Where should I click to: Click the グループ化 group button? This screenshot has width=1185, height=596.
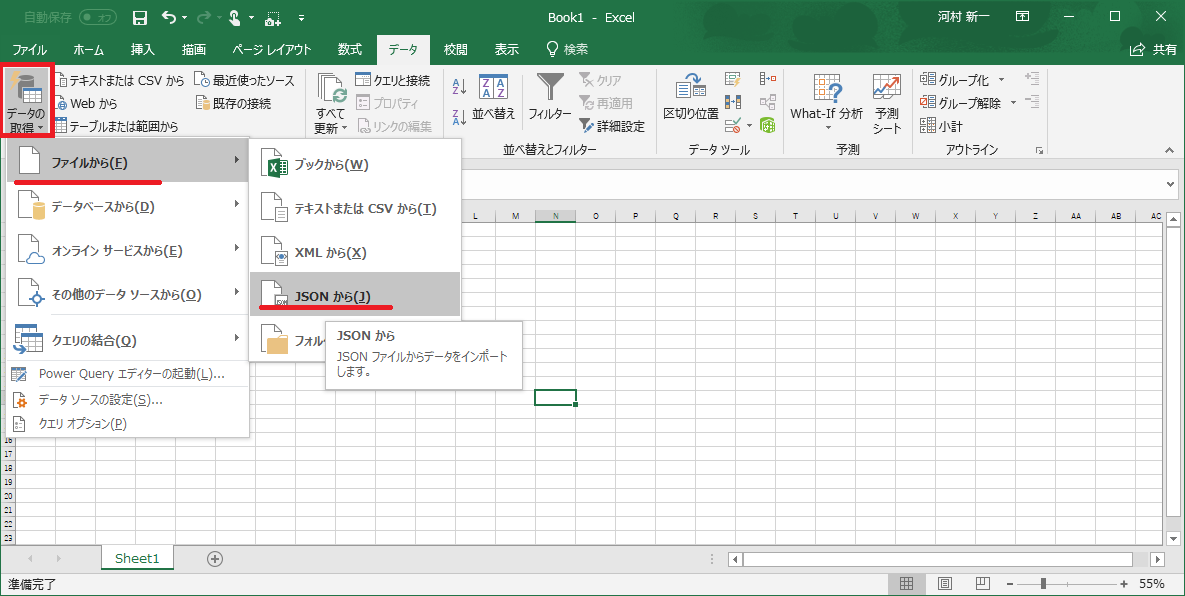pyautogui.click(x=954, y=80)
